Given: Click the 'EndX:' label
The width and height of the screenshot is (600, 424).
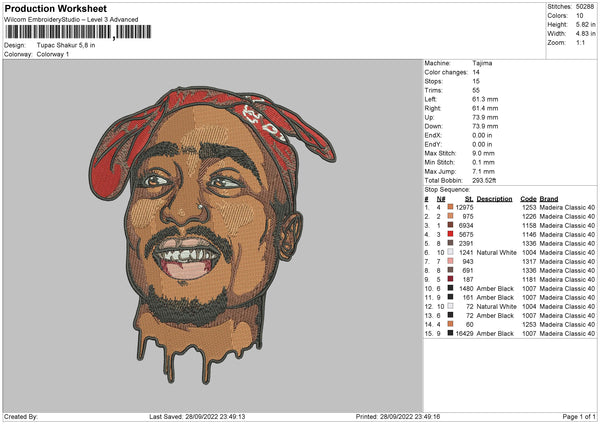Looking at the screenshot, I should [433, 135].
